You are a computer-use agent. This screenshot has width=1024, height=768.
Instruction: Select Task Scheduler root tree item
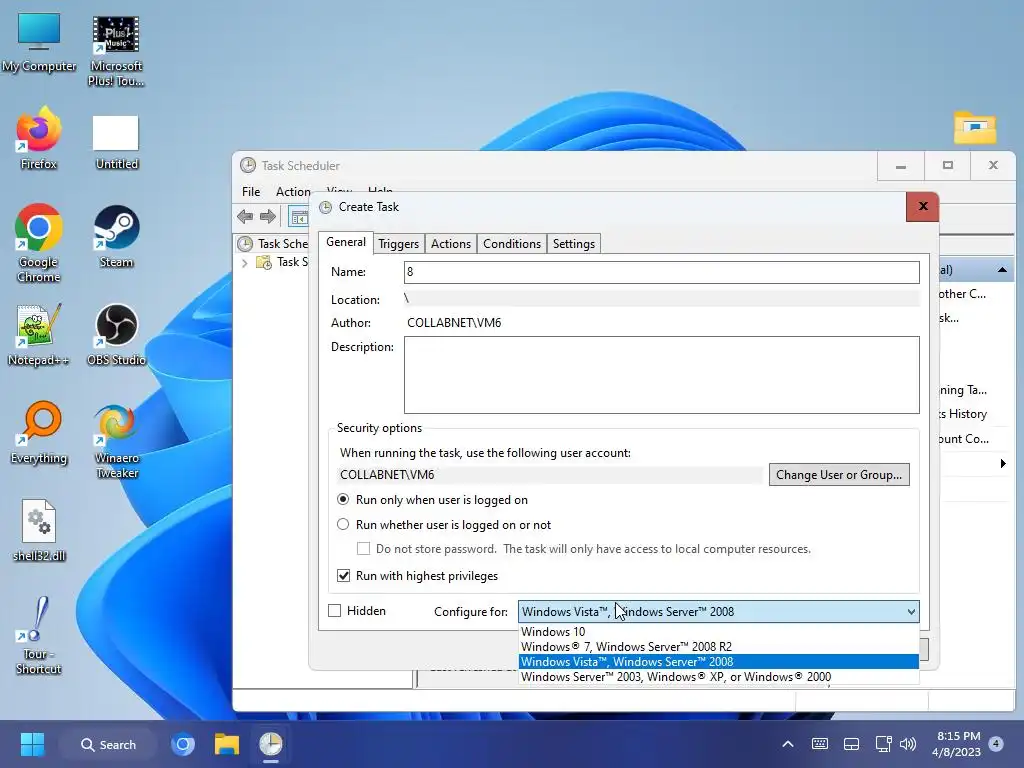point(273,244)
